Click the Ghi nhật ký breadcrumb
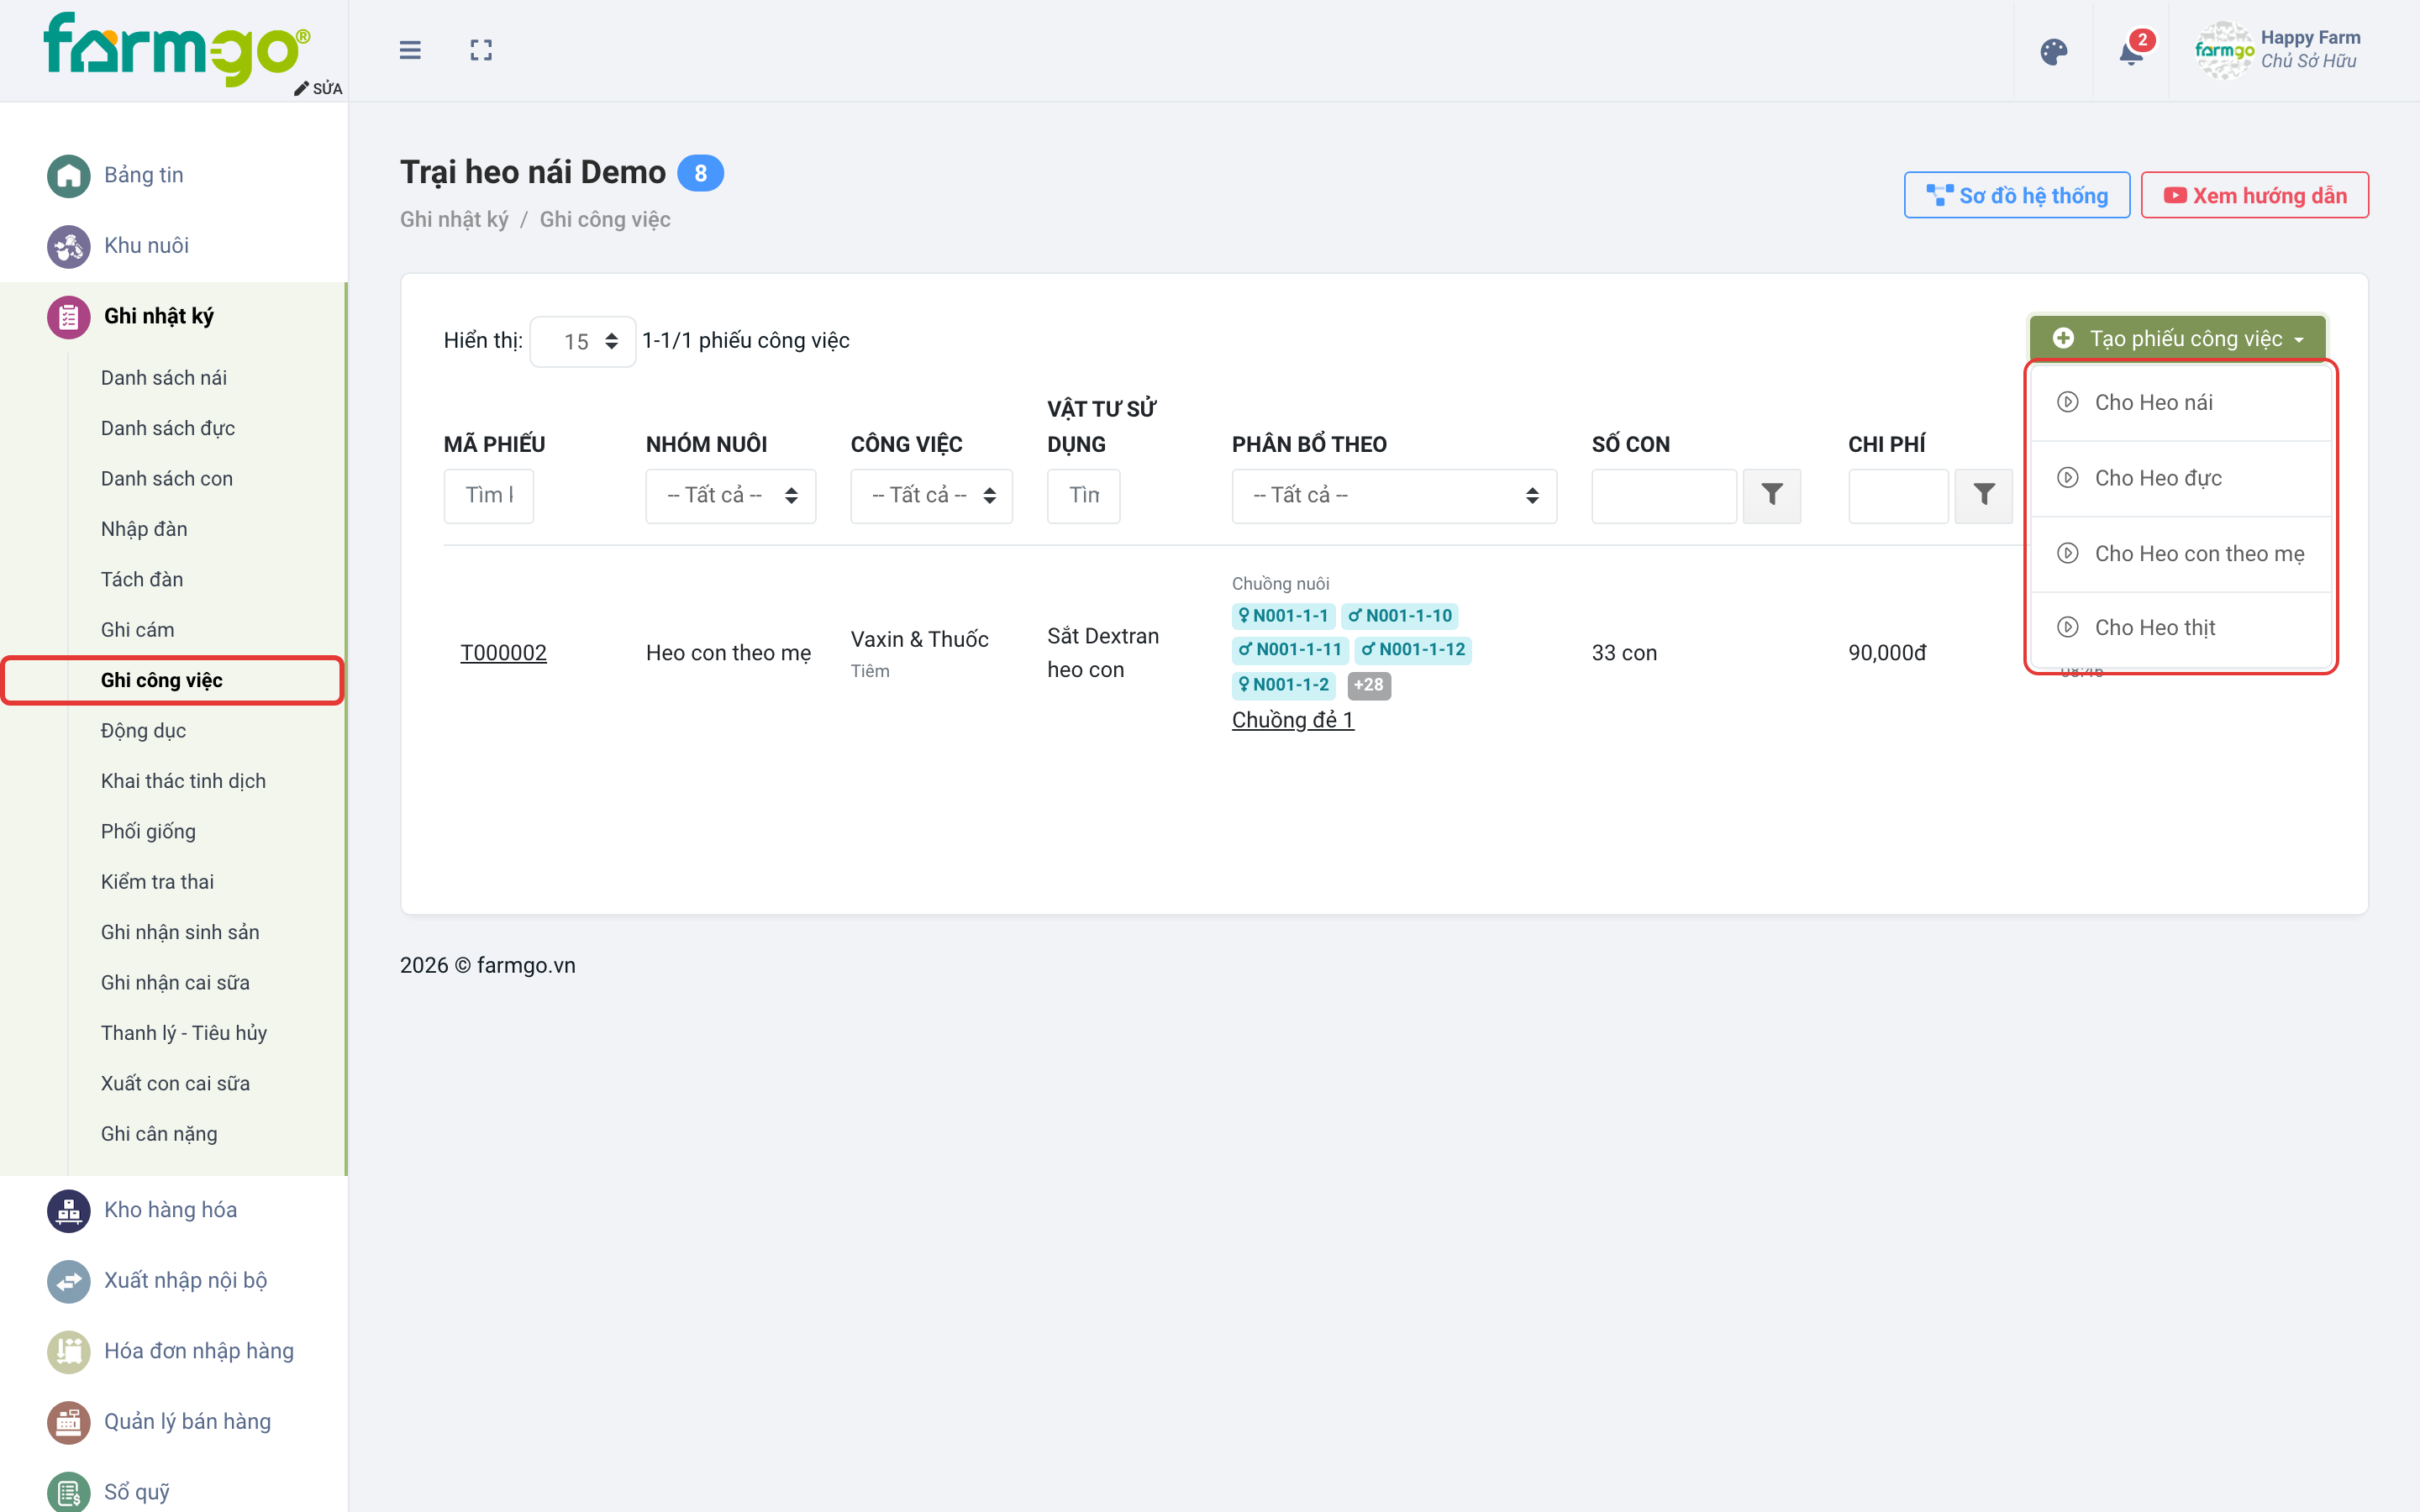 [x=454, y=220]
